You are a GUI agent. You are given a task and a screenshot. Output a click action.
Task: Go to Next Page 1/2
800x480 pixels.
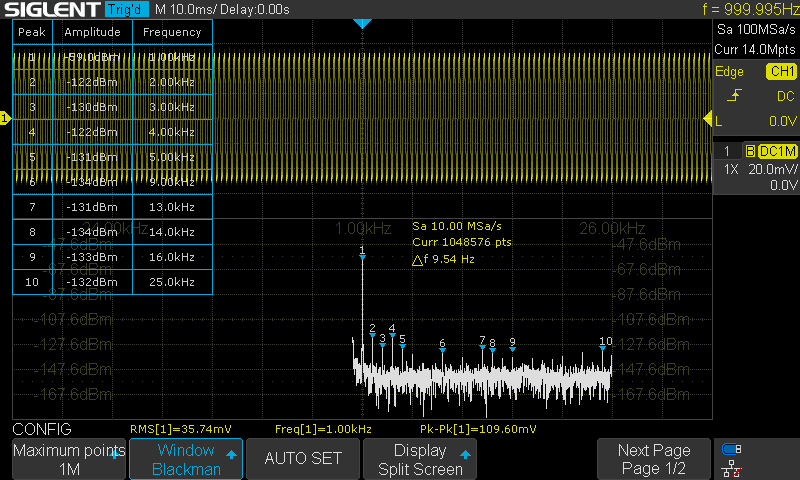click(x=654, y=459)
